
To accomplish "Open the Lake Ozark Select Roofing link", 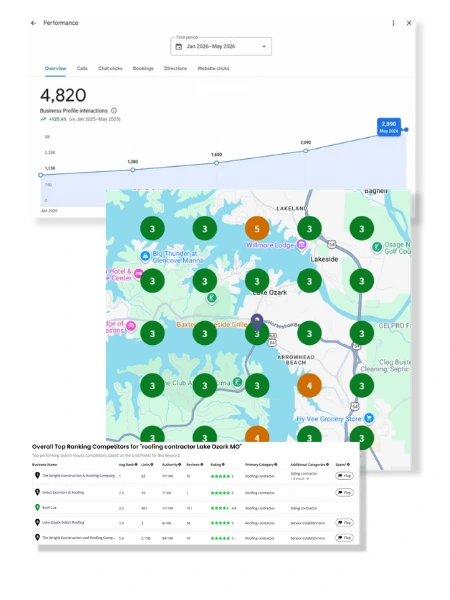I will click(63, 522).
